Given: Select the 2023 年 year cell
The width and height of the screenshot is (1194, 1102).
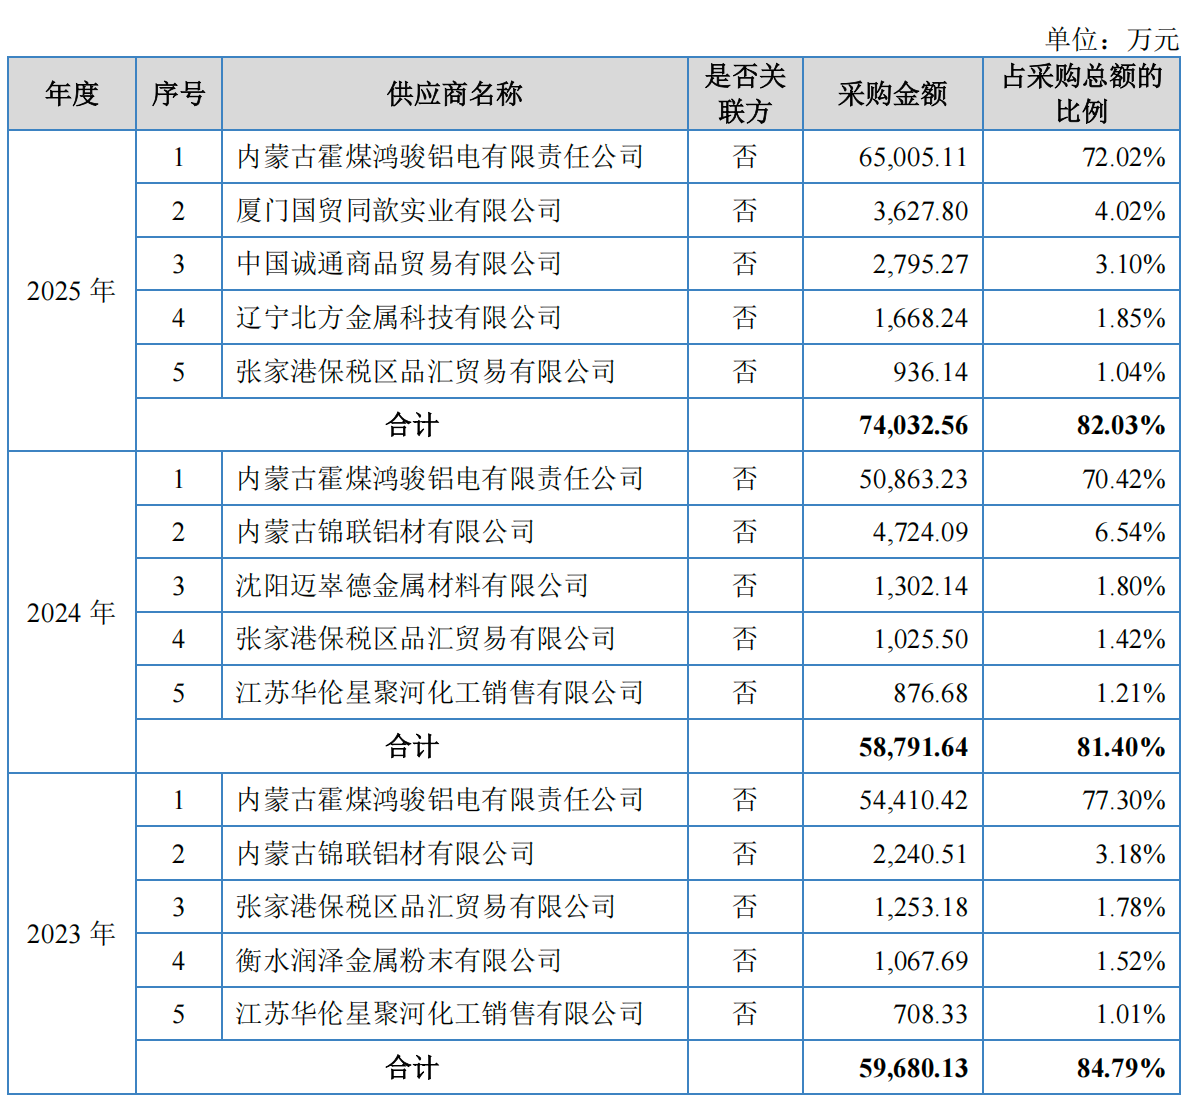Looking at the screenshot, I should click(x=71, y=934).
